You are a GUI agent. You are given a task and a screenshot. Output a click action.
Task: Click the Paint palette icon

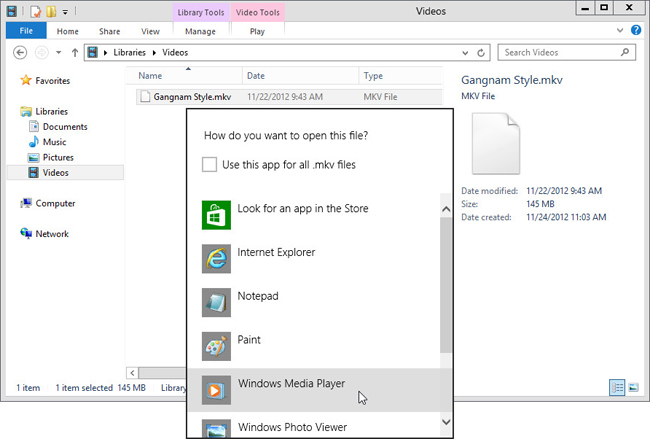click(216, 346)
